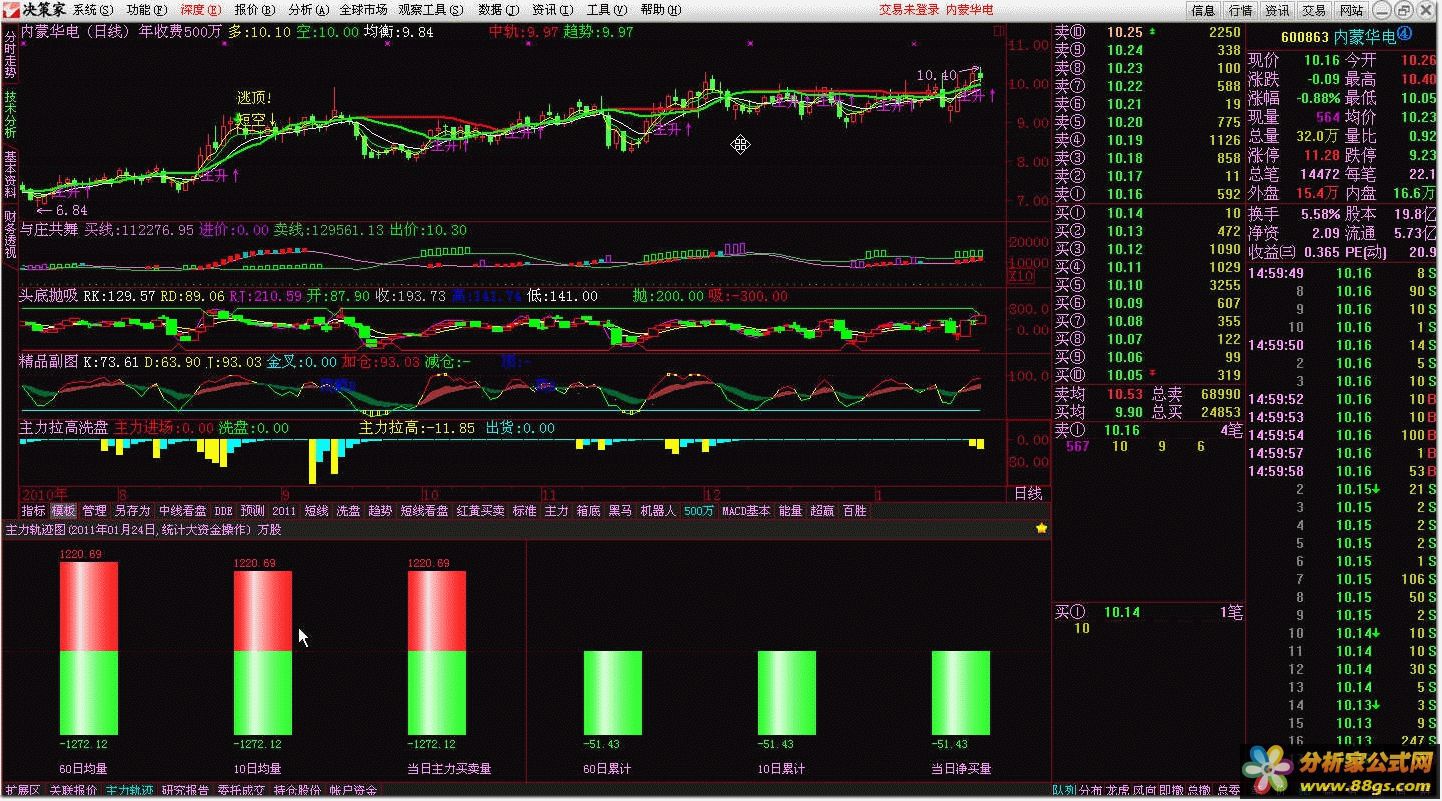Open the 观察工具 menu
The width and height of the screenshot is (1442, 801).
431,10
